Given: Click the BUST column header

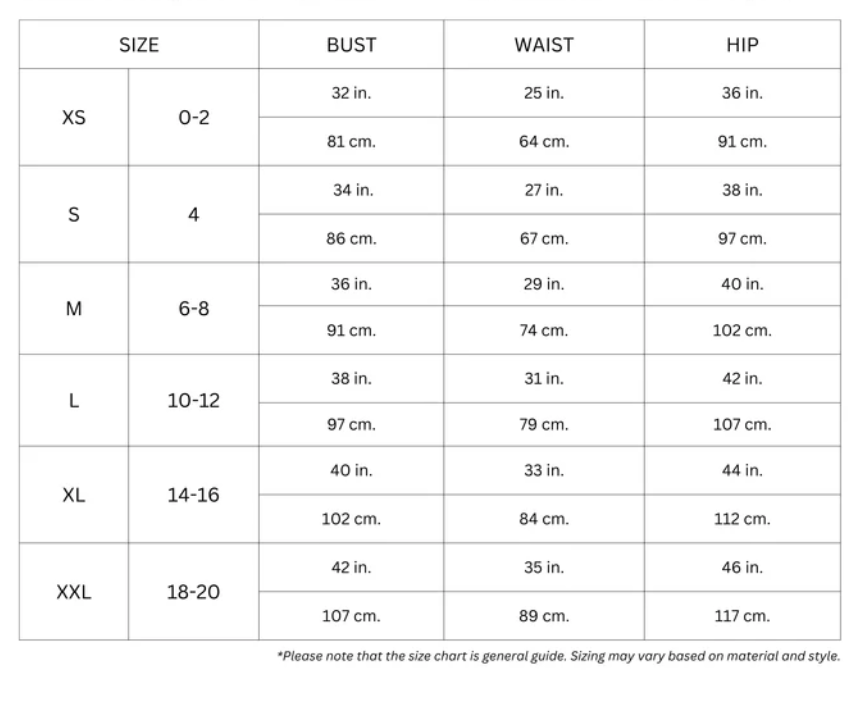Looking at the screenshot, I should pyautogui.click(x=351, y=45).
